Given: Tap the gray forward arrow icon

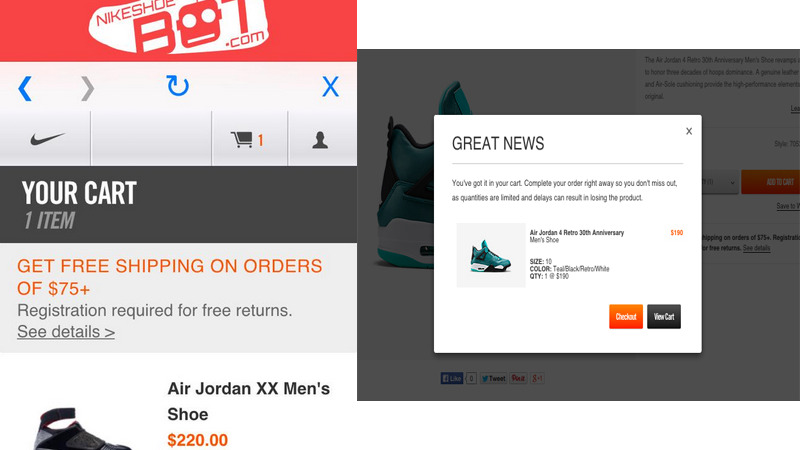Looking at the screenshot, I should [87, 88].
